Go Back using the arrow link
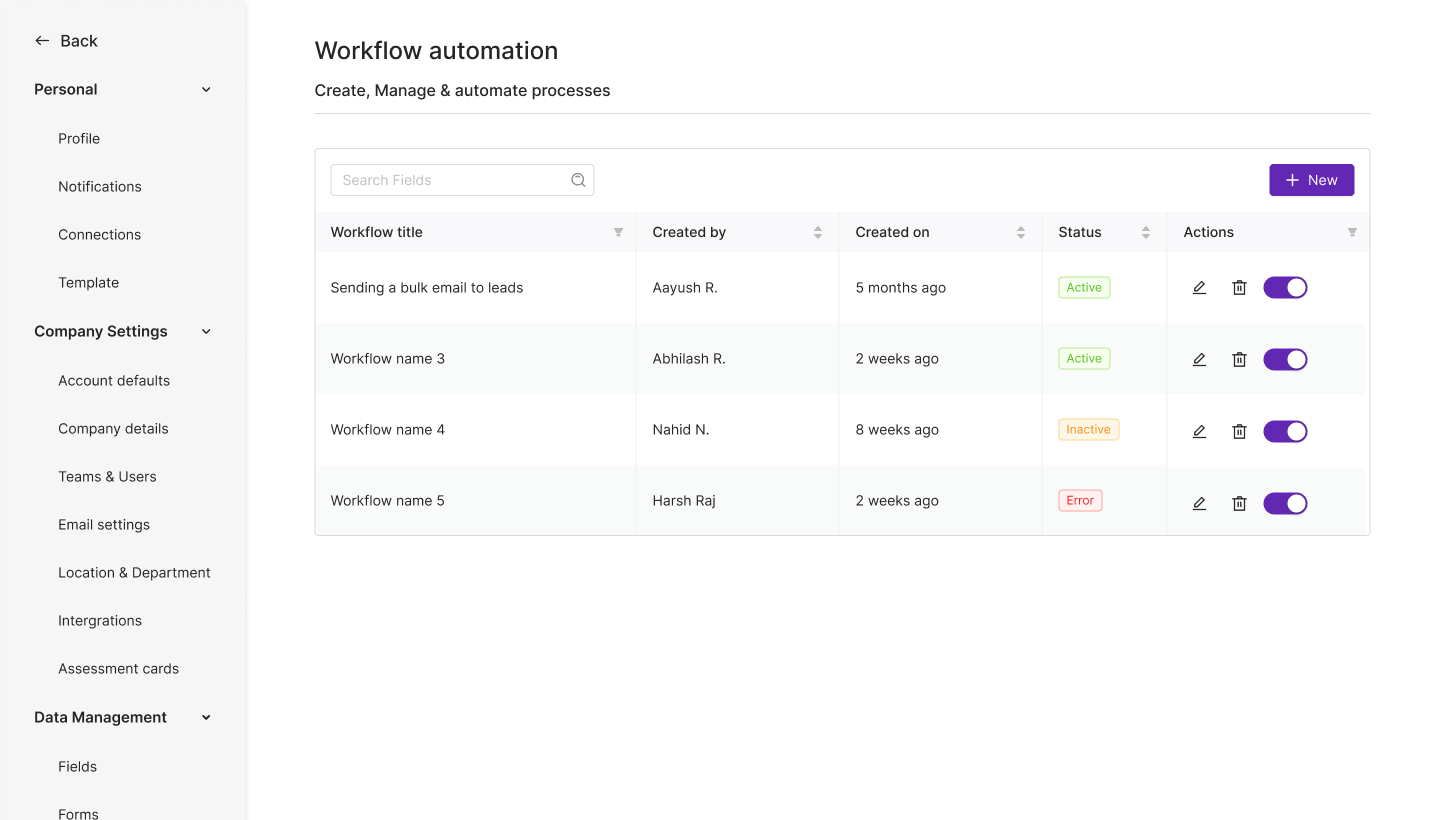 (66, 41)
